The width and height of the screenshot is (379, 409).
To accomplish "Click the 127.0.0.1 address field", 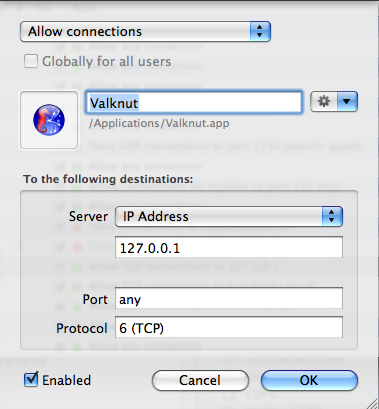I will tap(229, 247).
